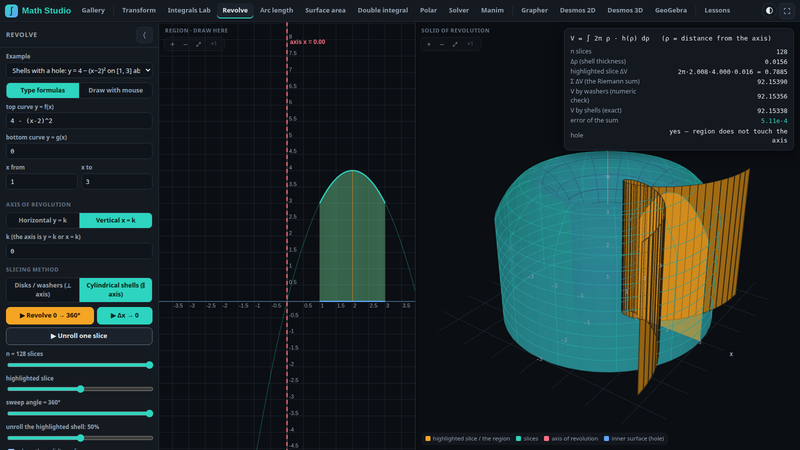Zoom in on the Solid of Revolution view
The width and height of the screenshot is (800, 450).
coord(429,44)
